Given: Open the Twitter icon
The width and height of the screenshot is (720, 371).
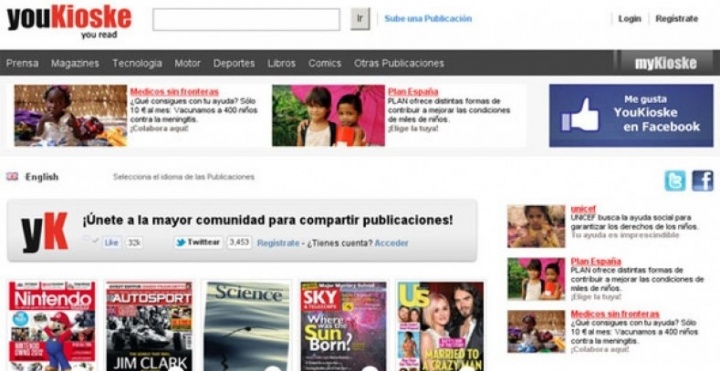Looking at the screenshot, I should coord(675,181).
